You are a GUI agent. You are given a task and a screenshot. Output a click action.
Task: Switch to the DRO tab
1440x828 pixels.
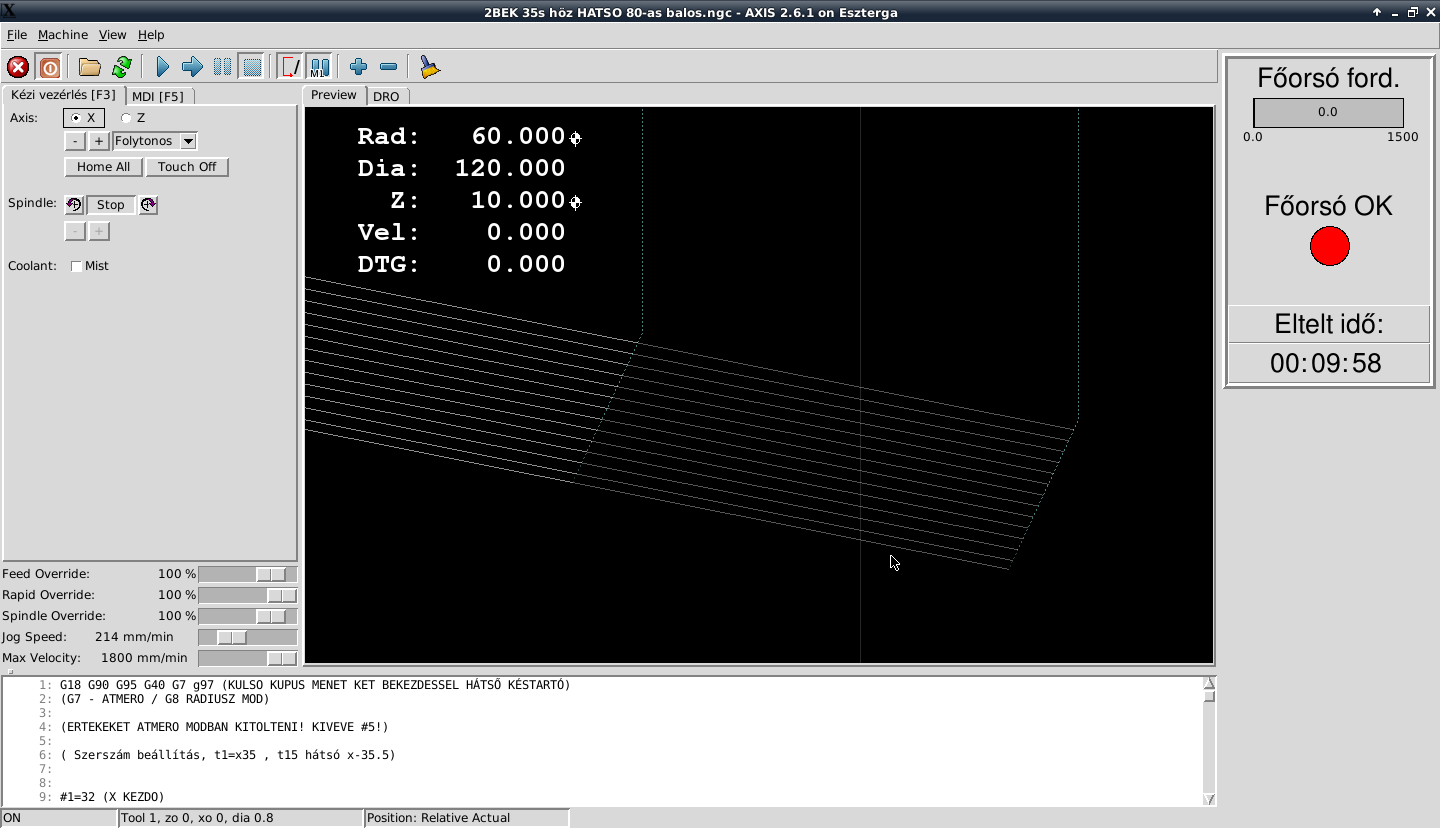click(x=386, y=96)
